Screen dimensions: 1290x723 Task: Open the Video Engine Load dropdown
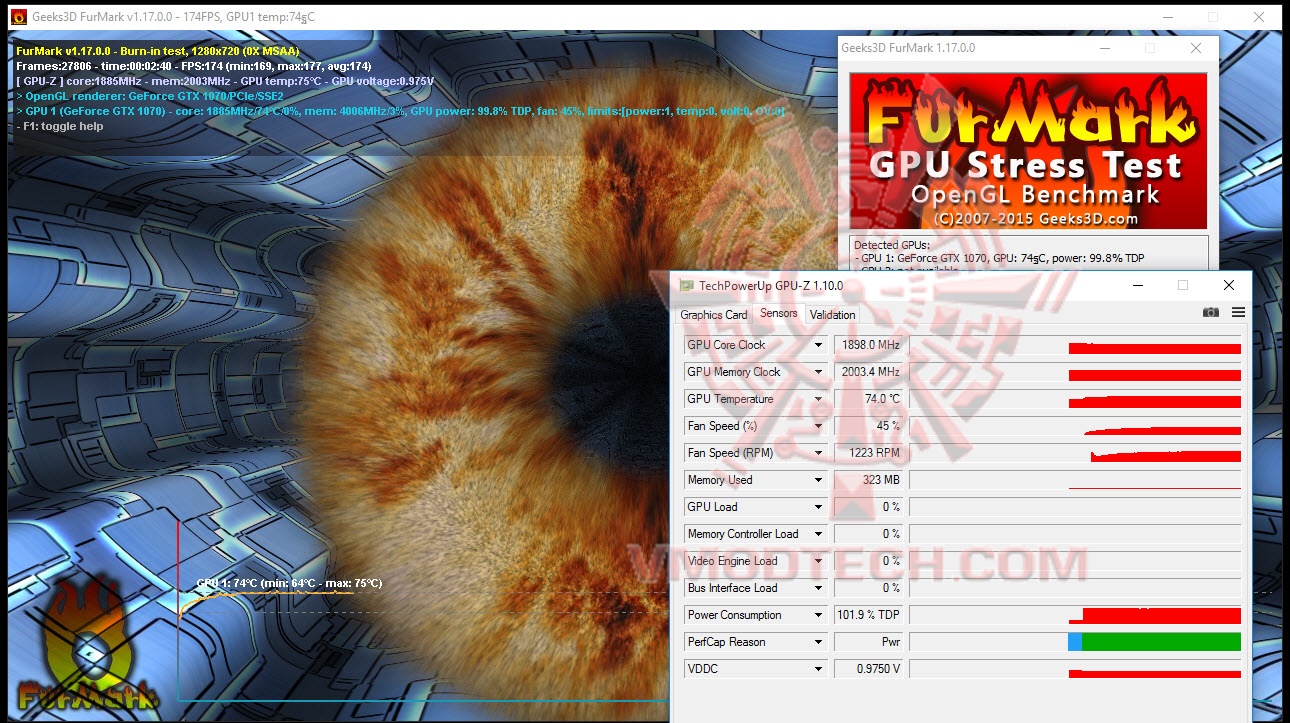click(x=818, y=561)
